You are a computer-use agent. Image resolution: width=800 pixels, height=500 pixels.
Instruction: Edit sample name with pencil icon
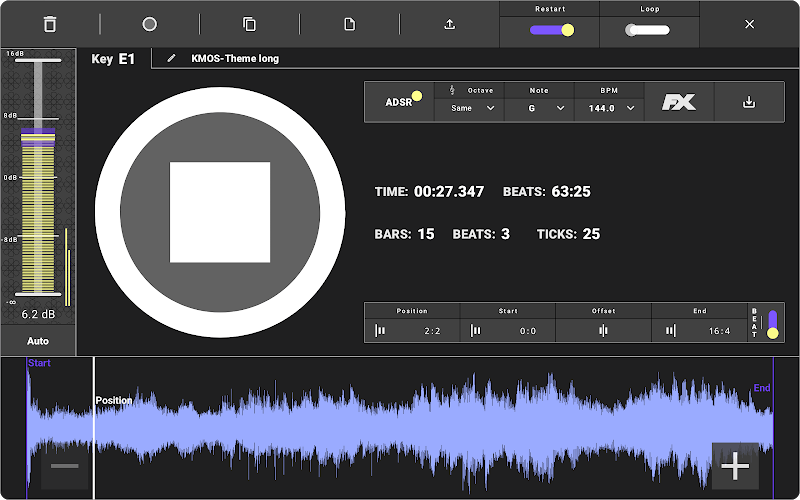(171, 59)
